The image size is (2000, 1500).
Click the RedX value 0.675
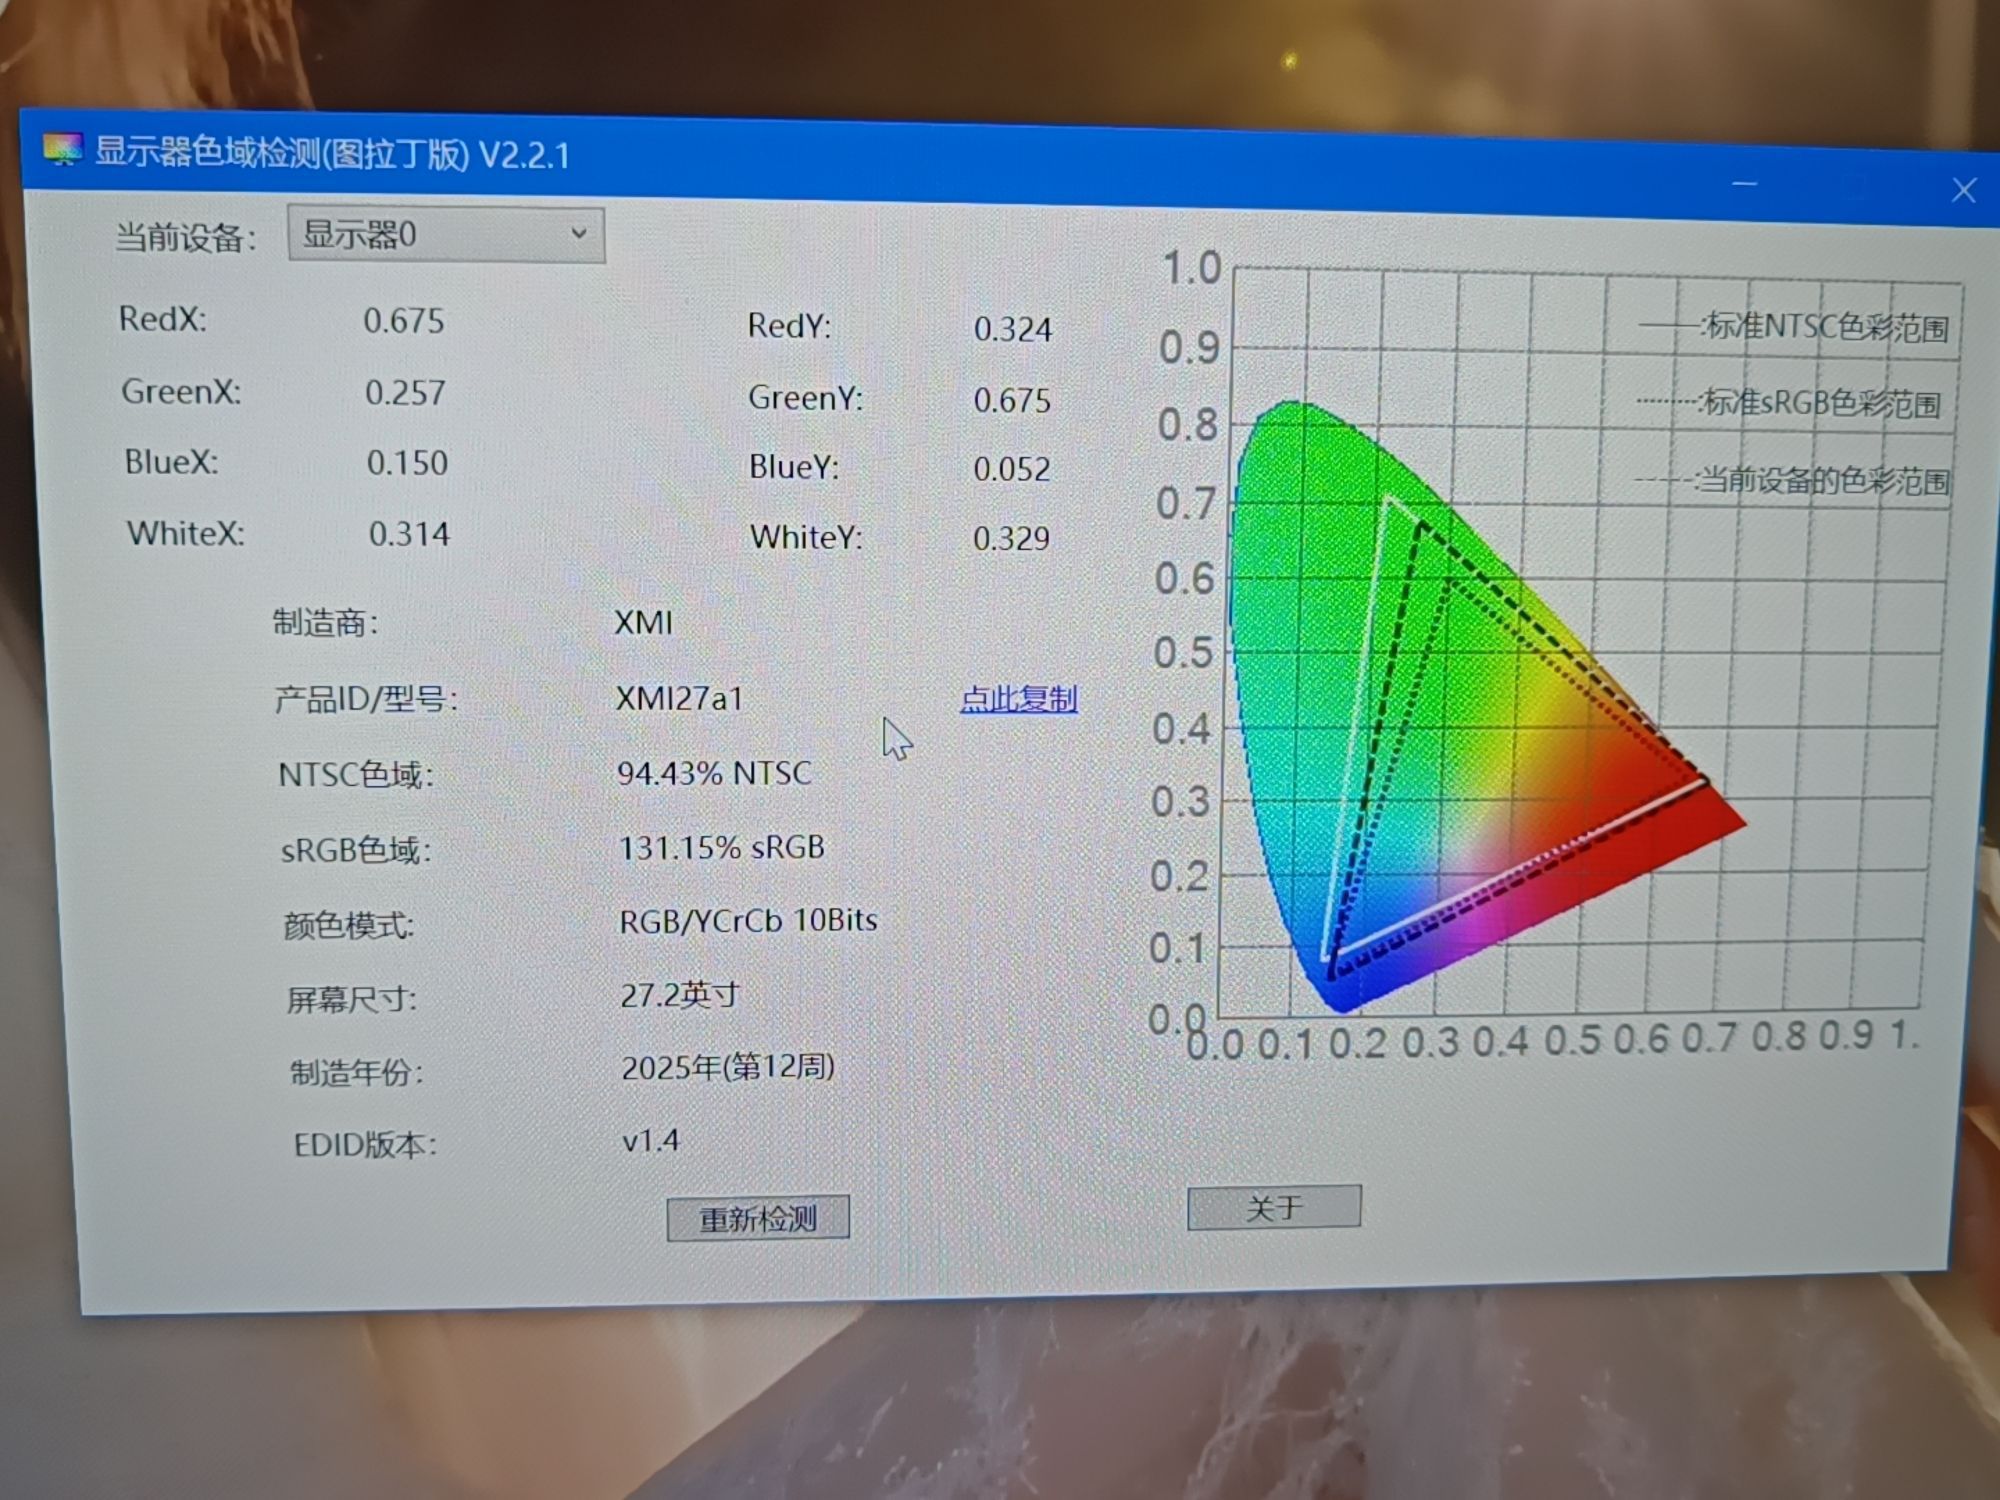403,321
